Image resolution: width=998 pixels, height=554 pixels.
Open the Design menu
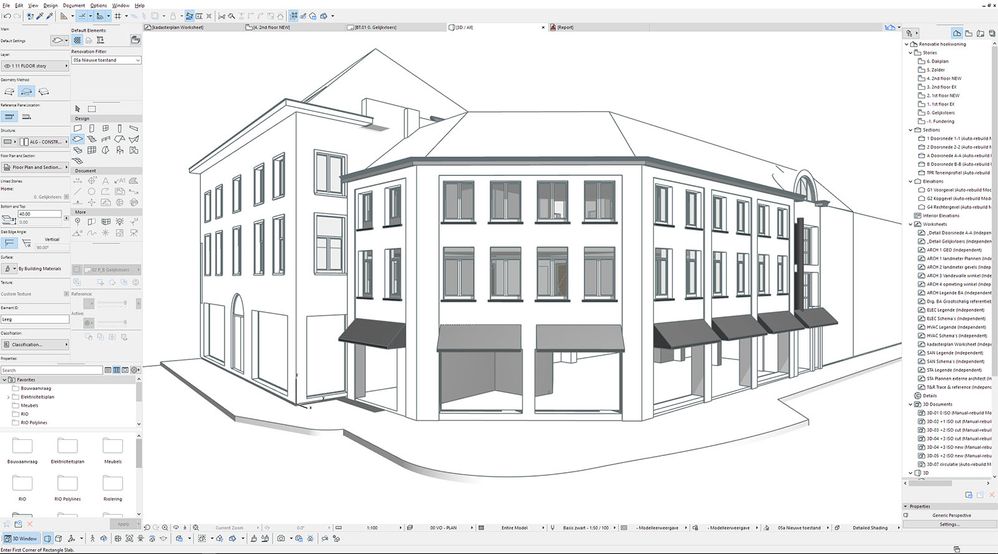(50, 5)
